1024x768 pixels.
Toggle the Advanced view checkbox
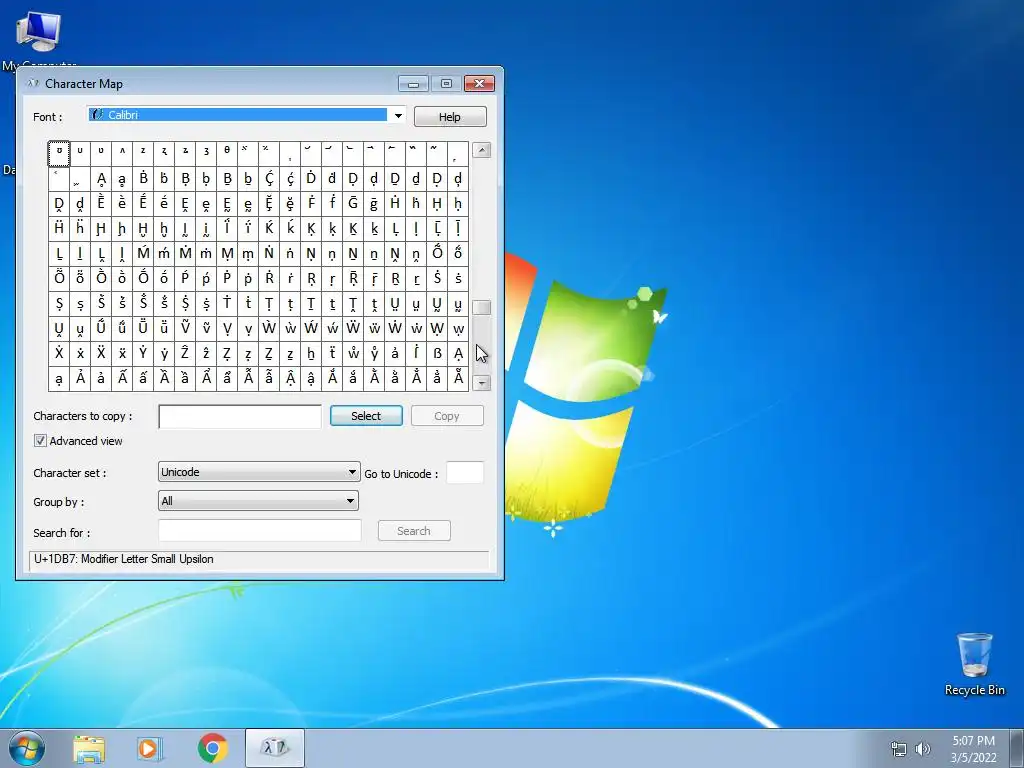[x=40, y=441]
